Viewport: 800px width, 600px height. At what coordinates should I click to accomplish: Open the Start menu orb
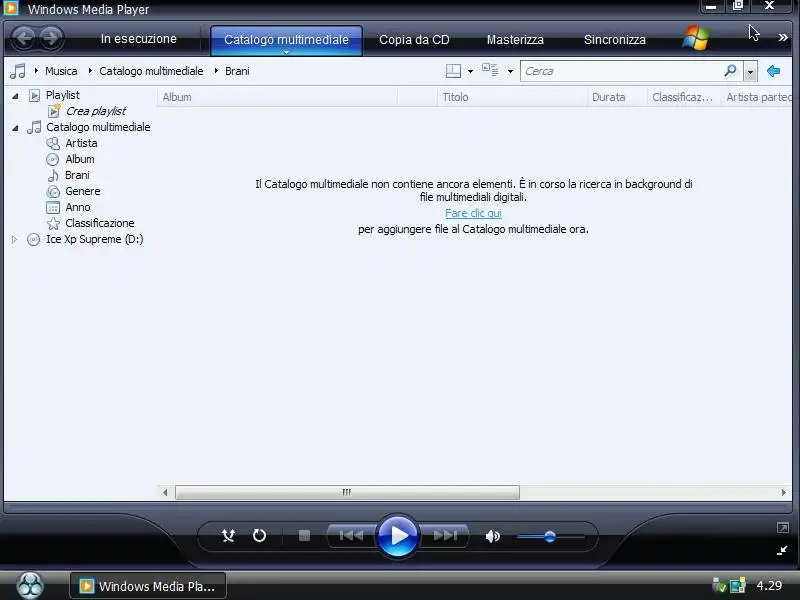click(30, 585)
